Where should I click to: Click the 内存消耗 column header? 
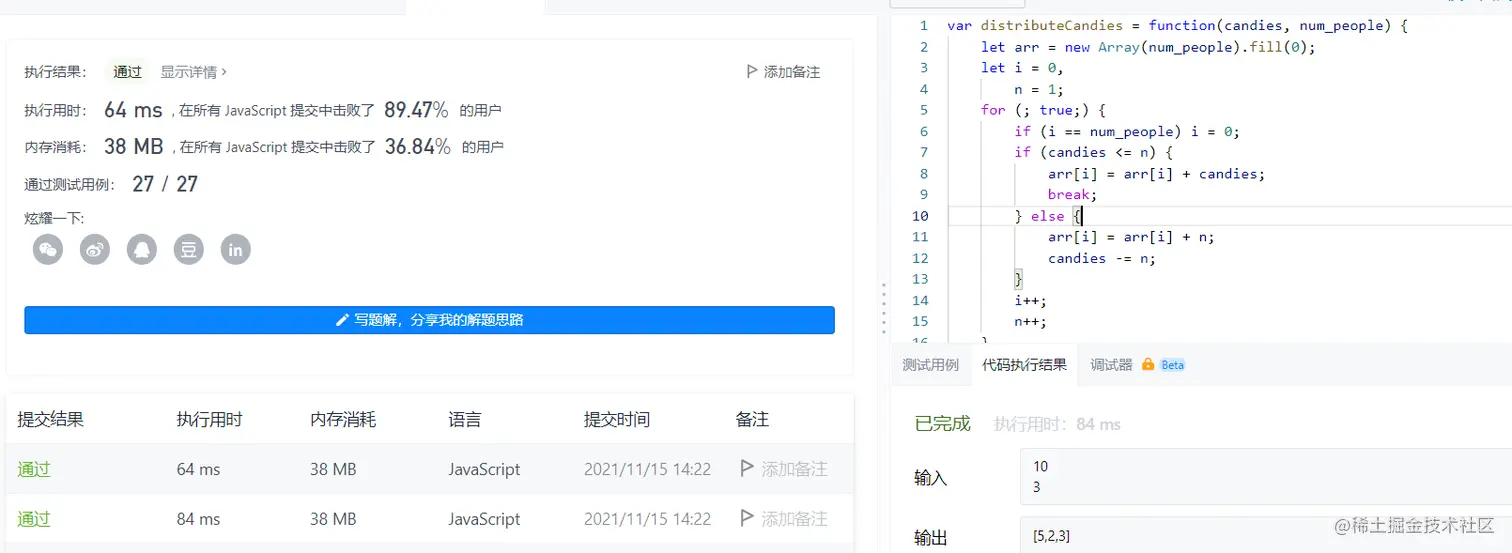343,420
